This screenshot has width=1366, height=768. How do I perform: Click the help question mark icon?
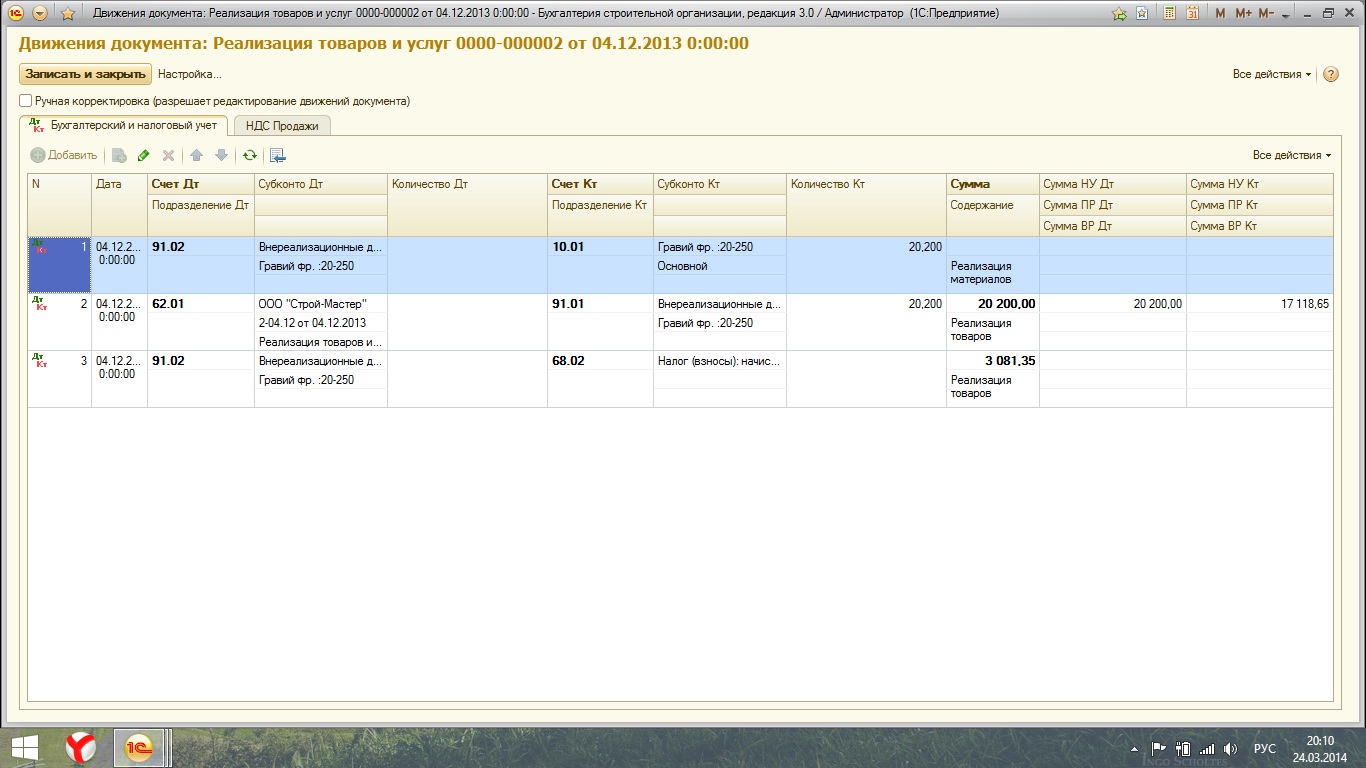[x=1330, y=74]
